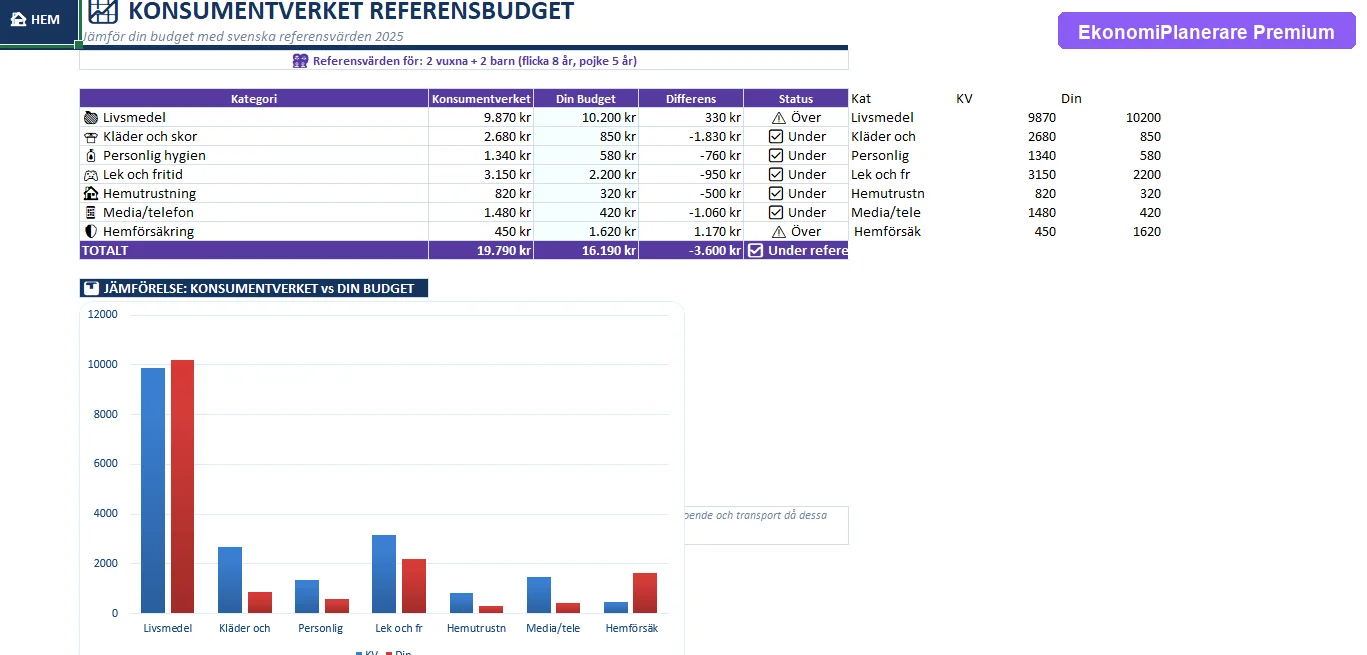Click the warning triangle in Livsmedel status
The image size is (1367, 655).
(x=779, y=118)
